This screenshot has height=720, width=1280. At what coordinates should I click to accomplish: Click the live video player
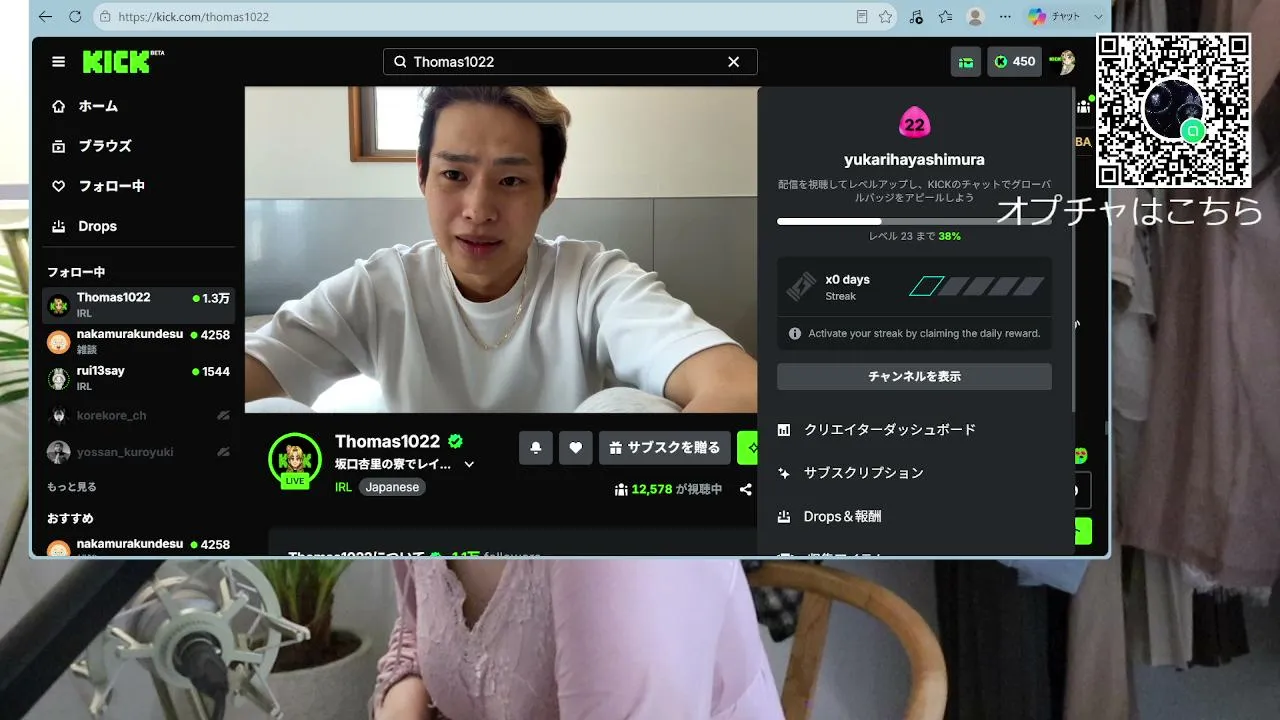[501, 249]
